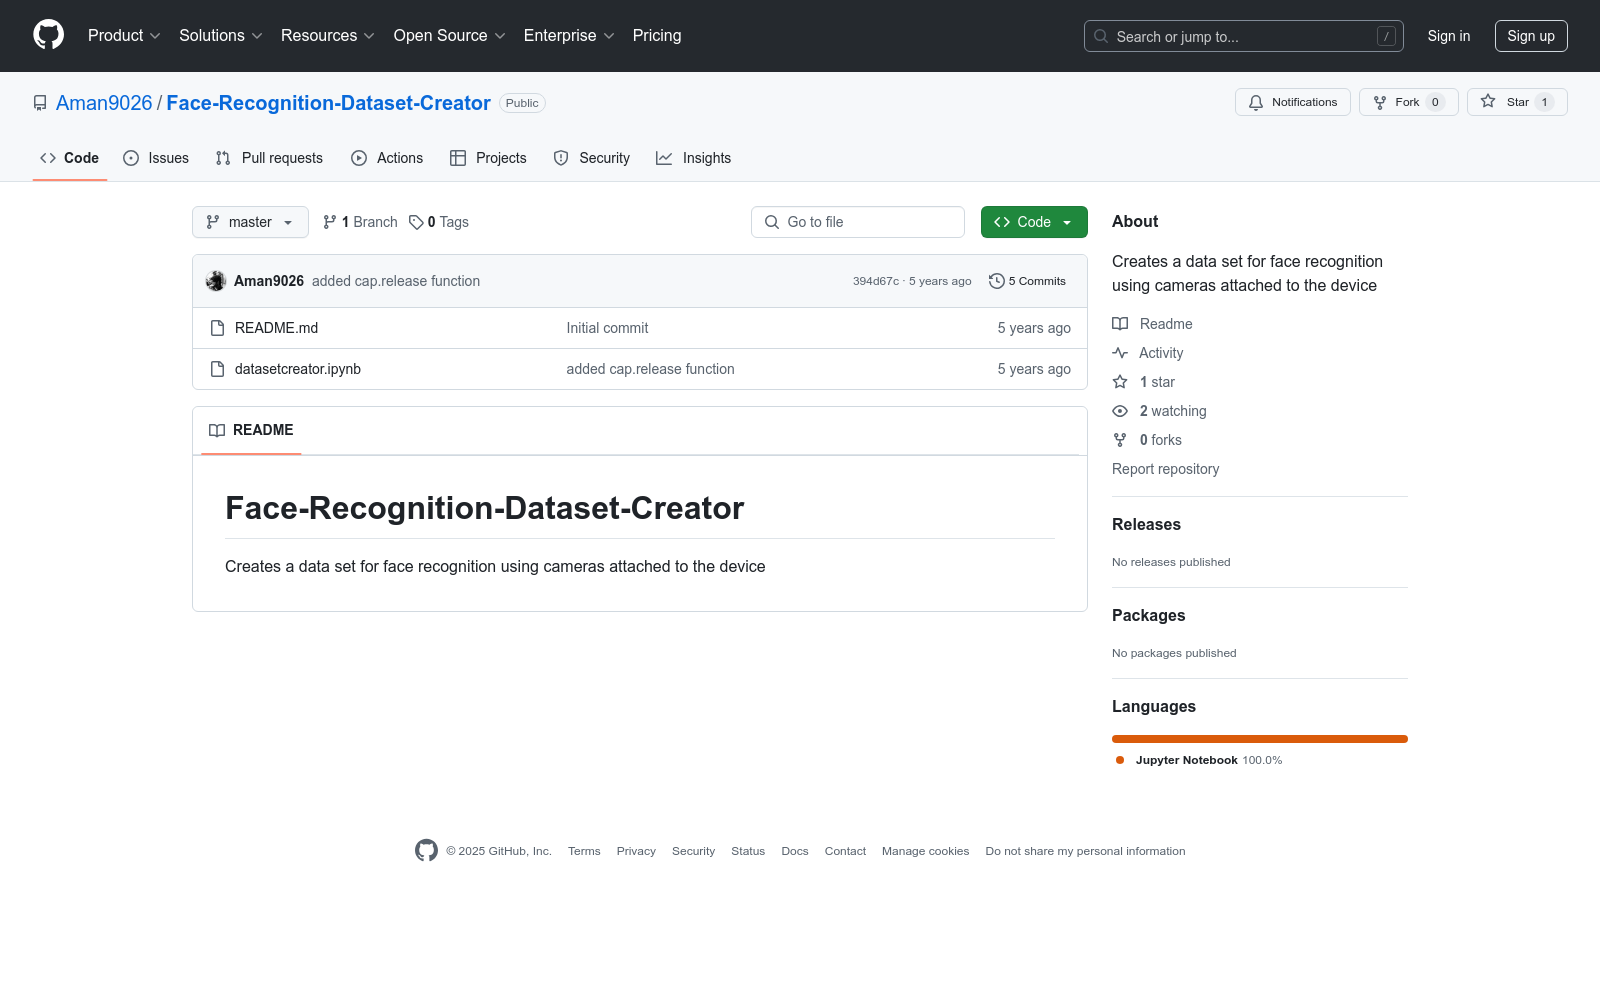Click Contact in the footer
1600x1000 pixels.
pos(845,851)
